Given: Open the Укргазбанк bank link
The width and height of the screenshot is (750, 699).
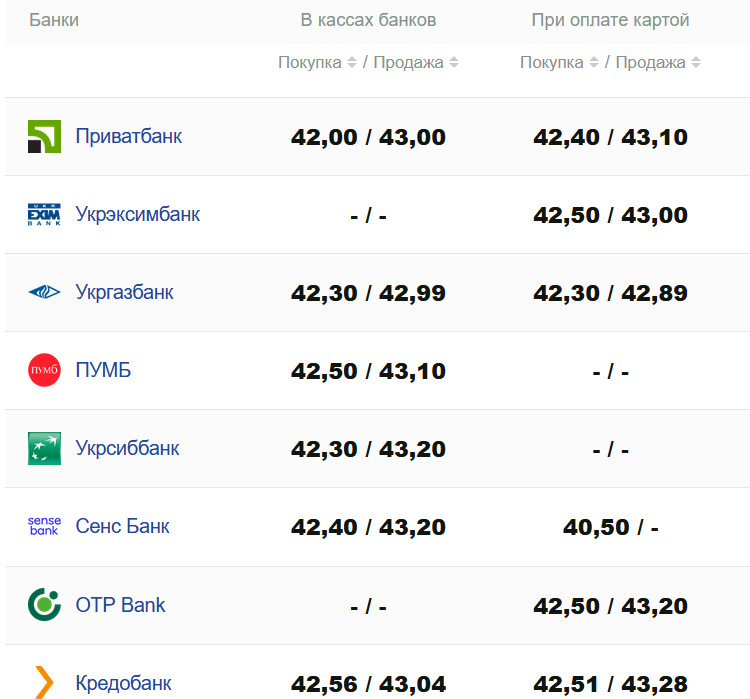Looking at the screenshot, I should (124, 292).
